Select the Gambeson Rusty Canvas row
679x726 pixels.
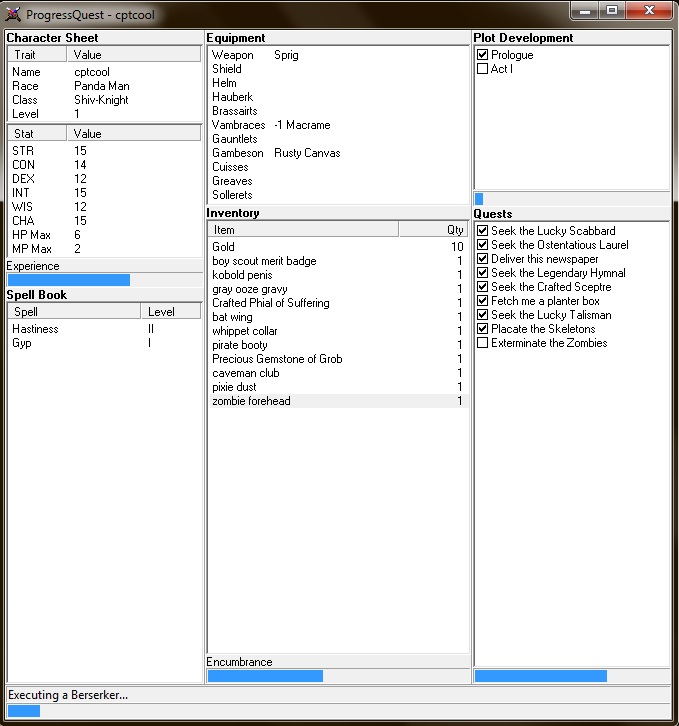[338, 153]
